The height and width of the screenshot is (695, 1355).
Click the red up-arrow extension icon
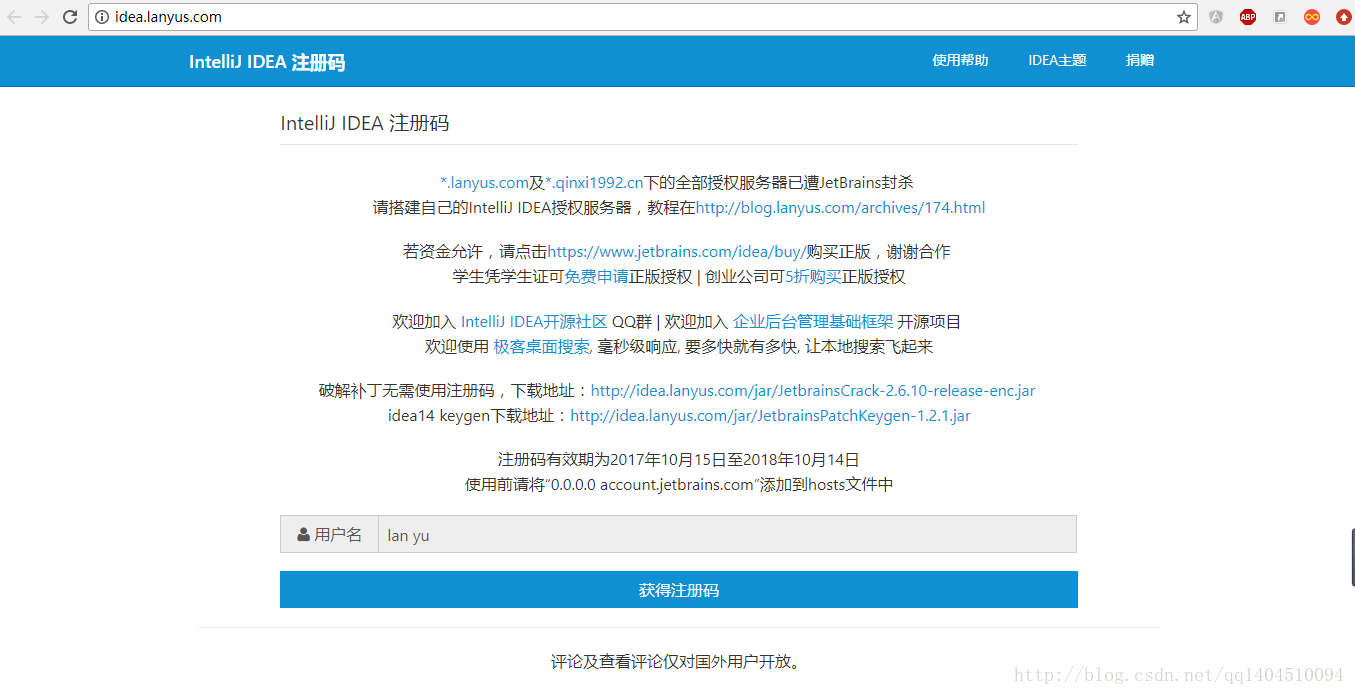click(1343, 17)
